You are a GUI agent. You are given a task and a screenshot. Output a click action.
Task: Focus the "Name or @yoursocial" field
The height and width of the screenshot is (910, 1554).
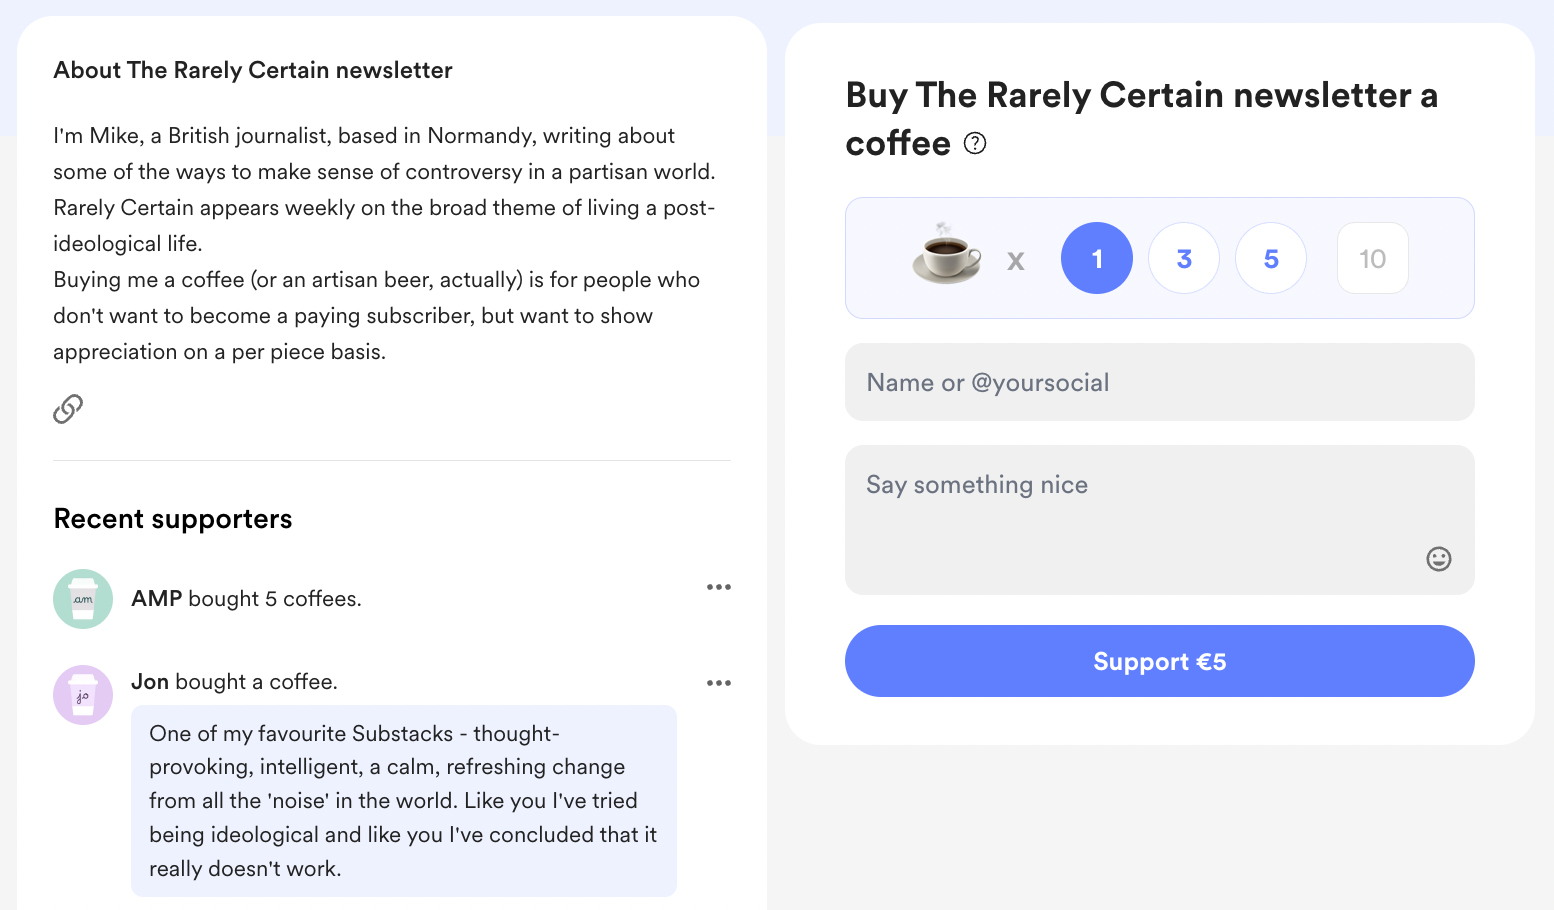pyautogui.click(x=1159, y=382)
